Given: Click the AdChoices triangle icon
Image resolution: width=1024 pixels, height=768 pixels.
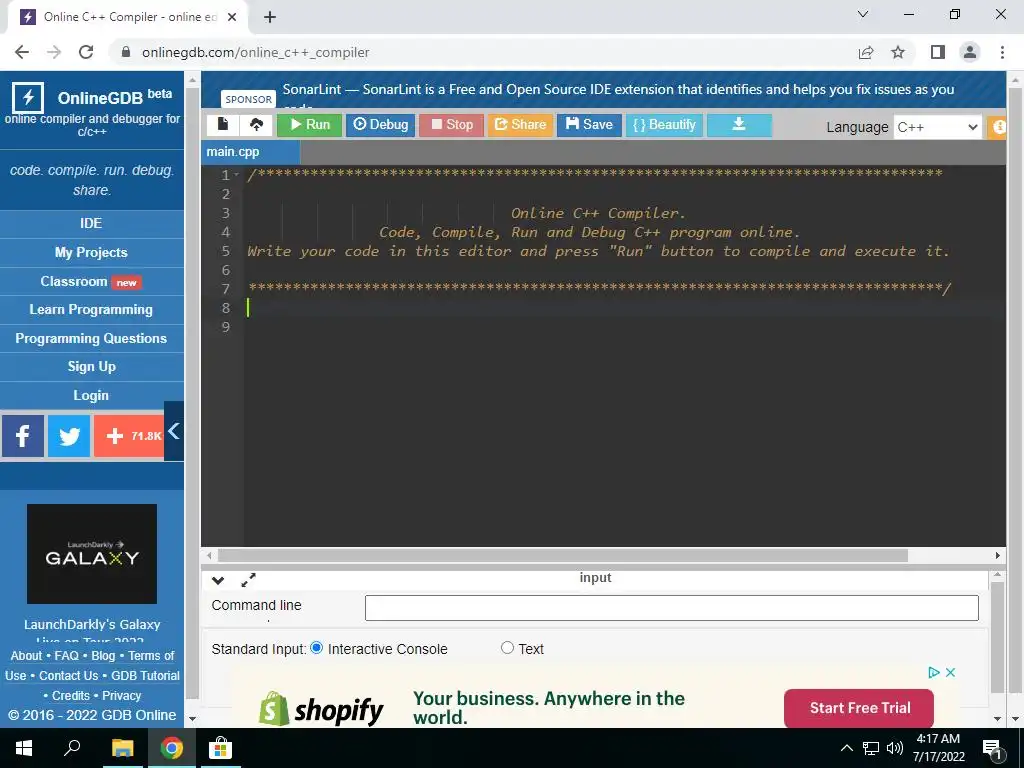Looking at the screenshot, I should click(934, 672).
